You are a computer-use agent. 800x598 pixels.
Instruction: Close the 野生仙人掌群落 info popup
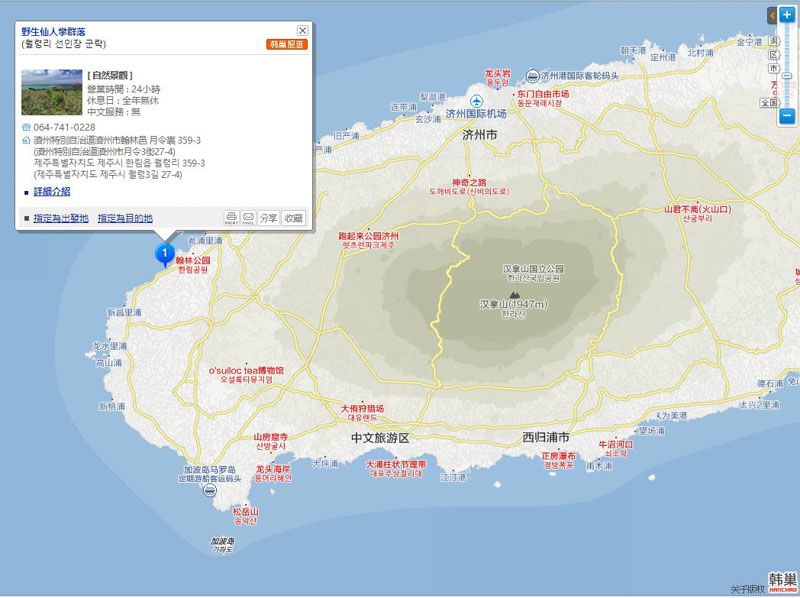tap(302, 31)
